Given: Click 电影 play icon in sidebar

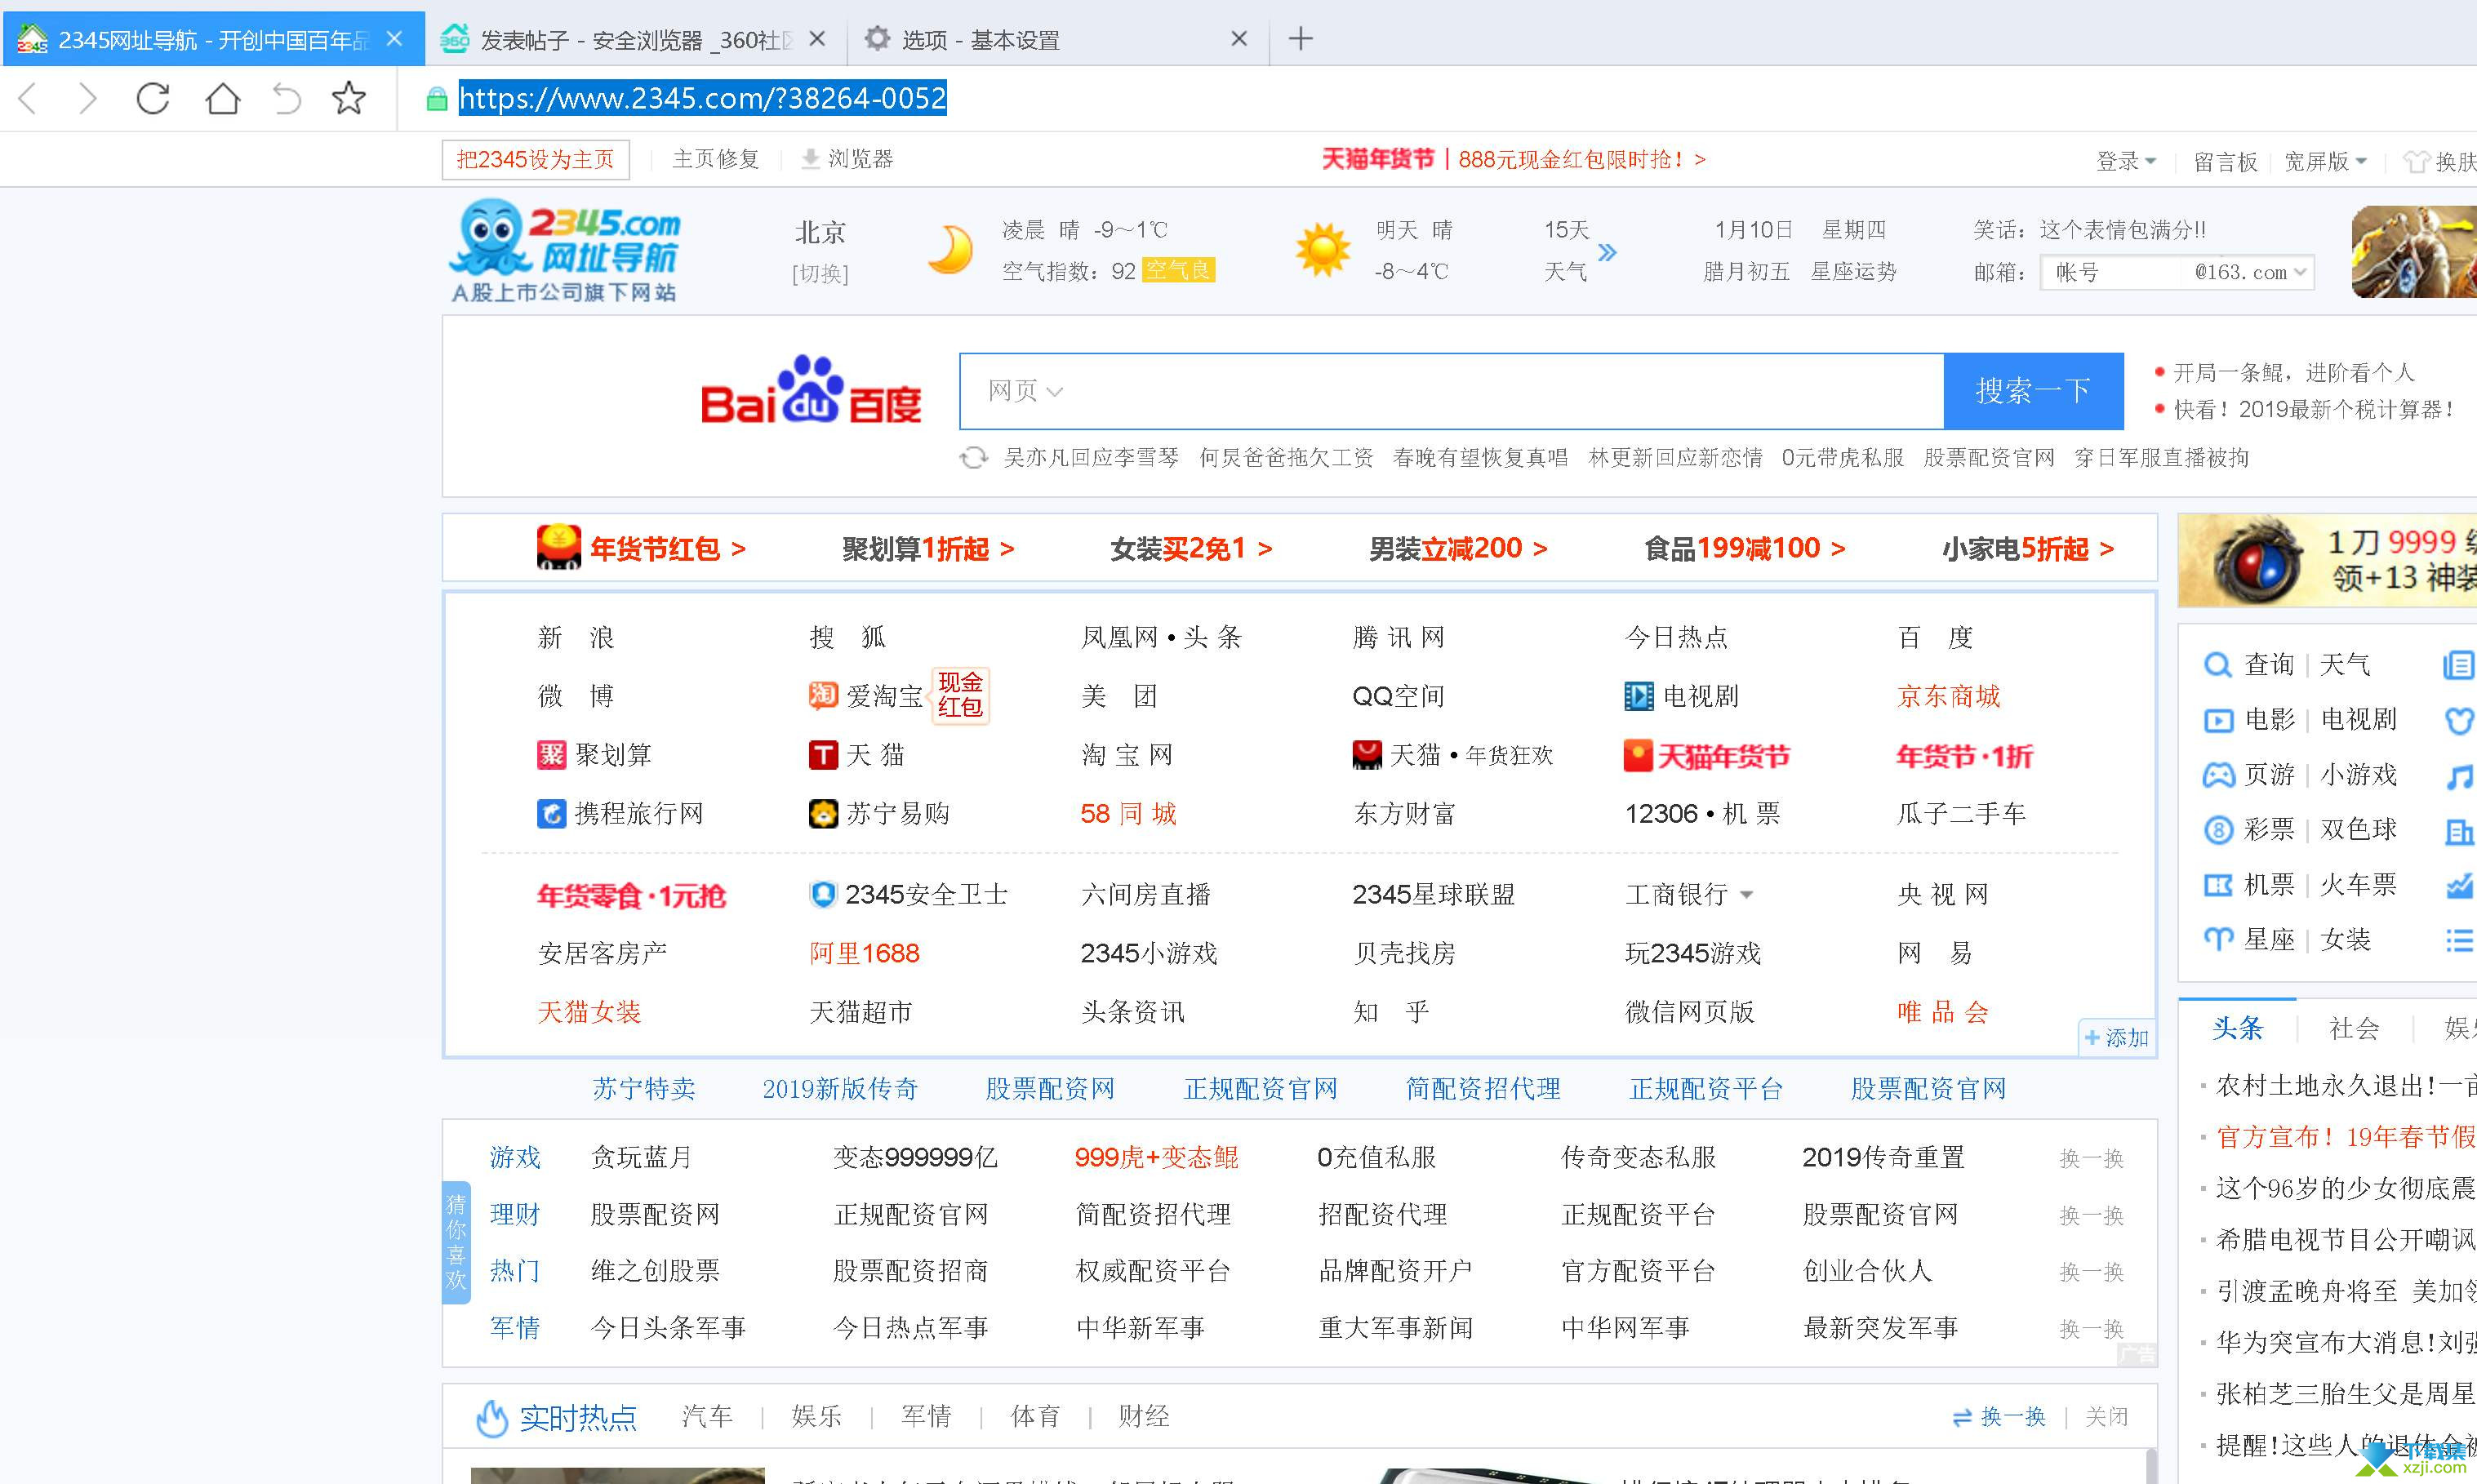Looking at the screenshot, I should tap(2217, 720).
